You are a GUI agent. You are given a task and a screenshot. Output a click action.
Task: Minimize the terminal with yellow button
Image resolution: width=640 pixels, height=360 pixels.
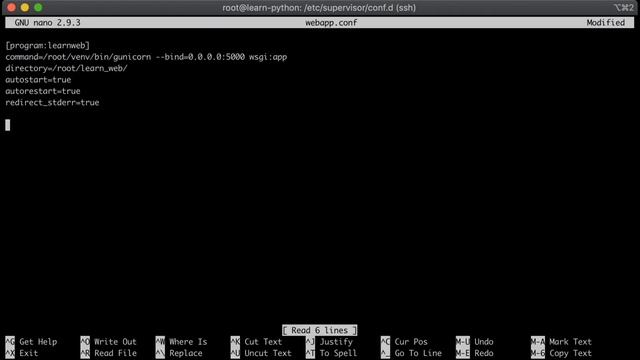25,7
